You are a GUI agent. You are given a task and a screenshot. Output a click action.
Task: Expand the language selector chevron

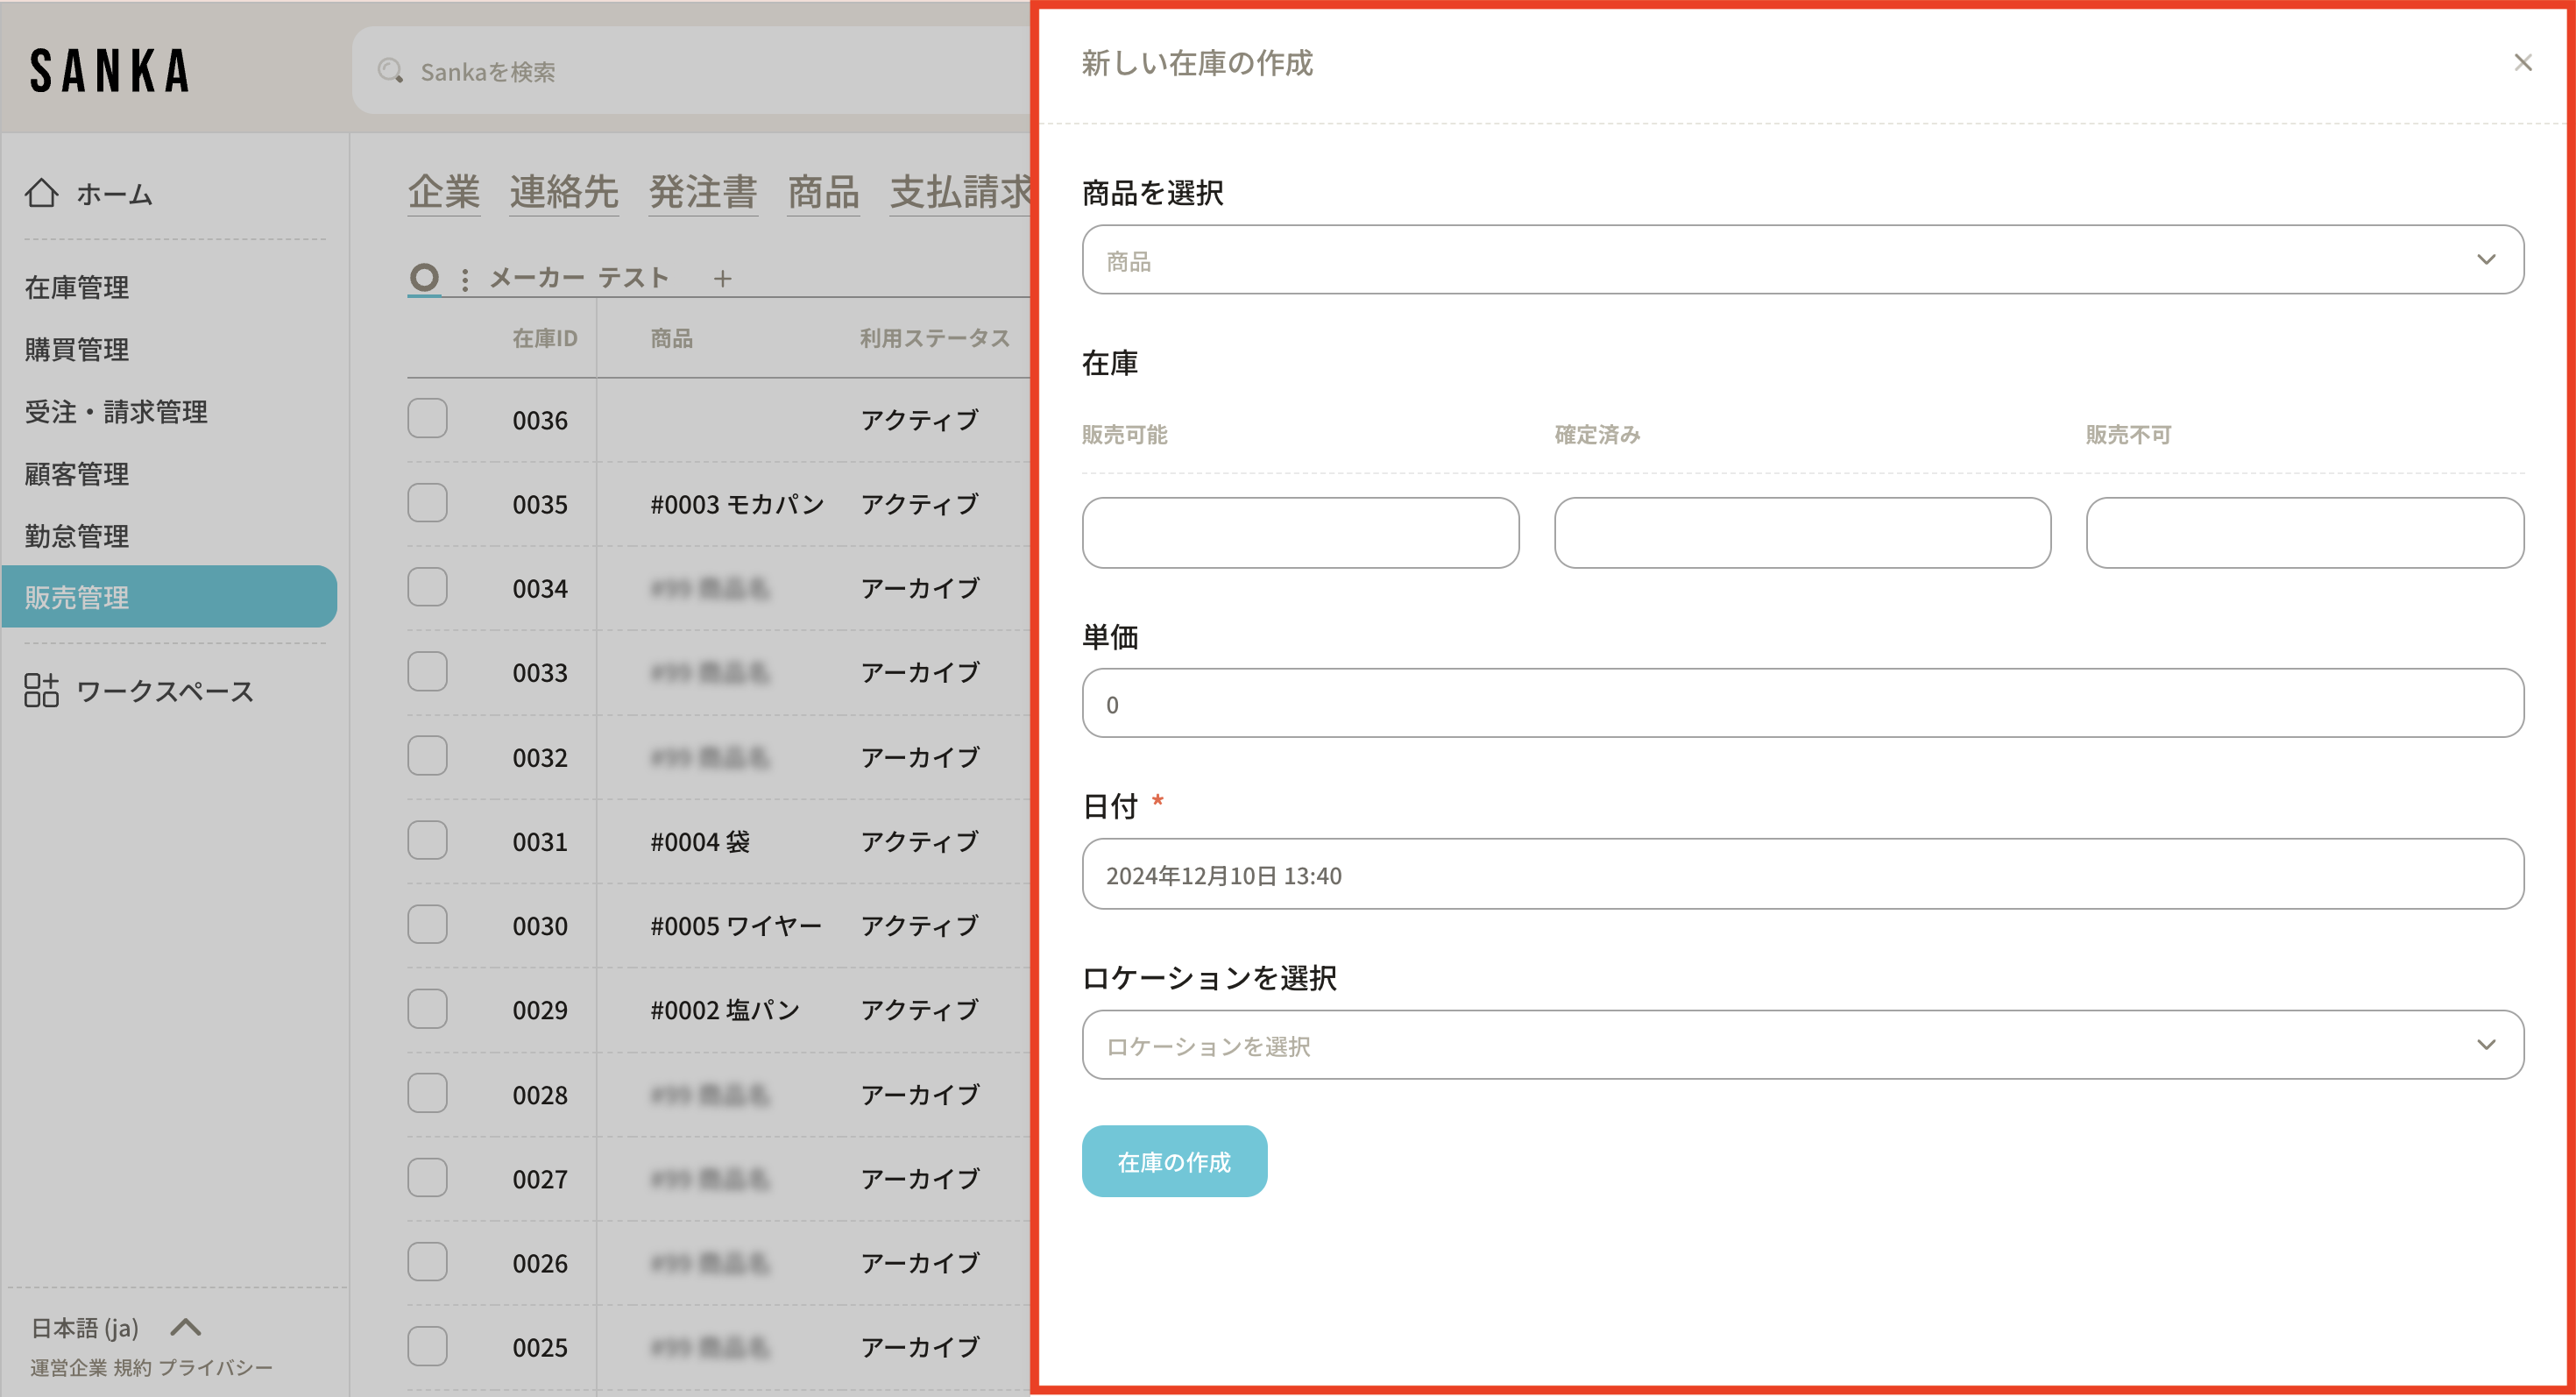pyautogui.click(x=186, y=1327)
